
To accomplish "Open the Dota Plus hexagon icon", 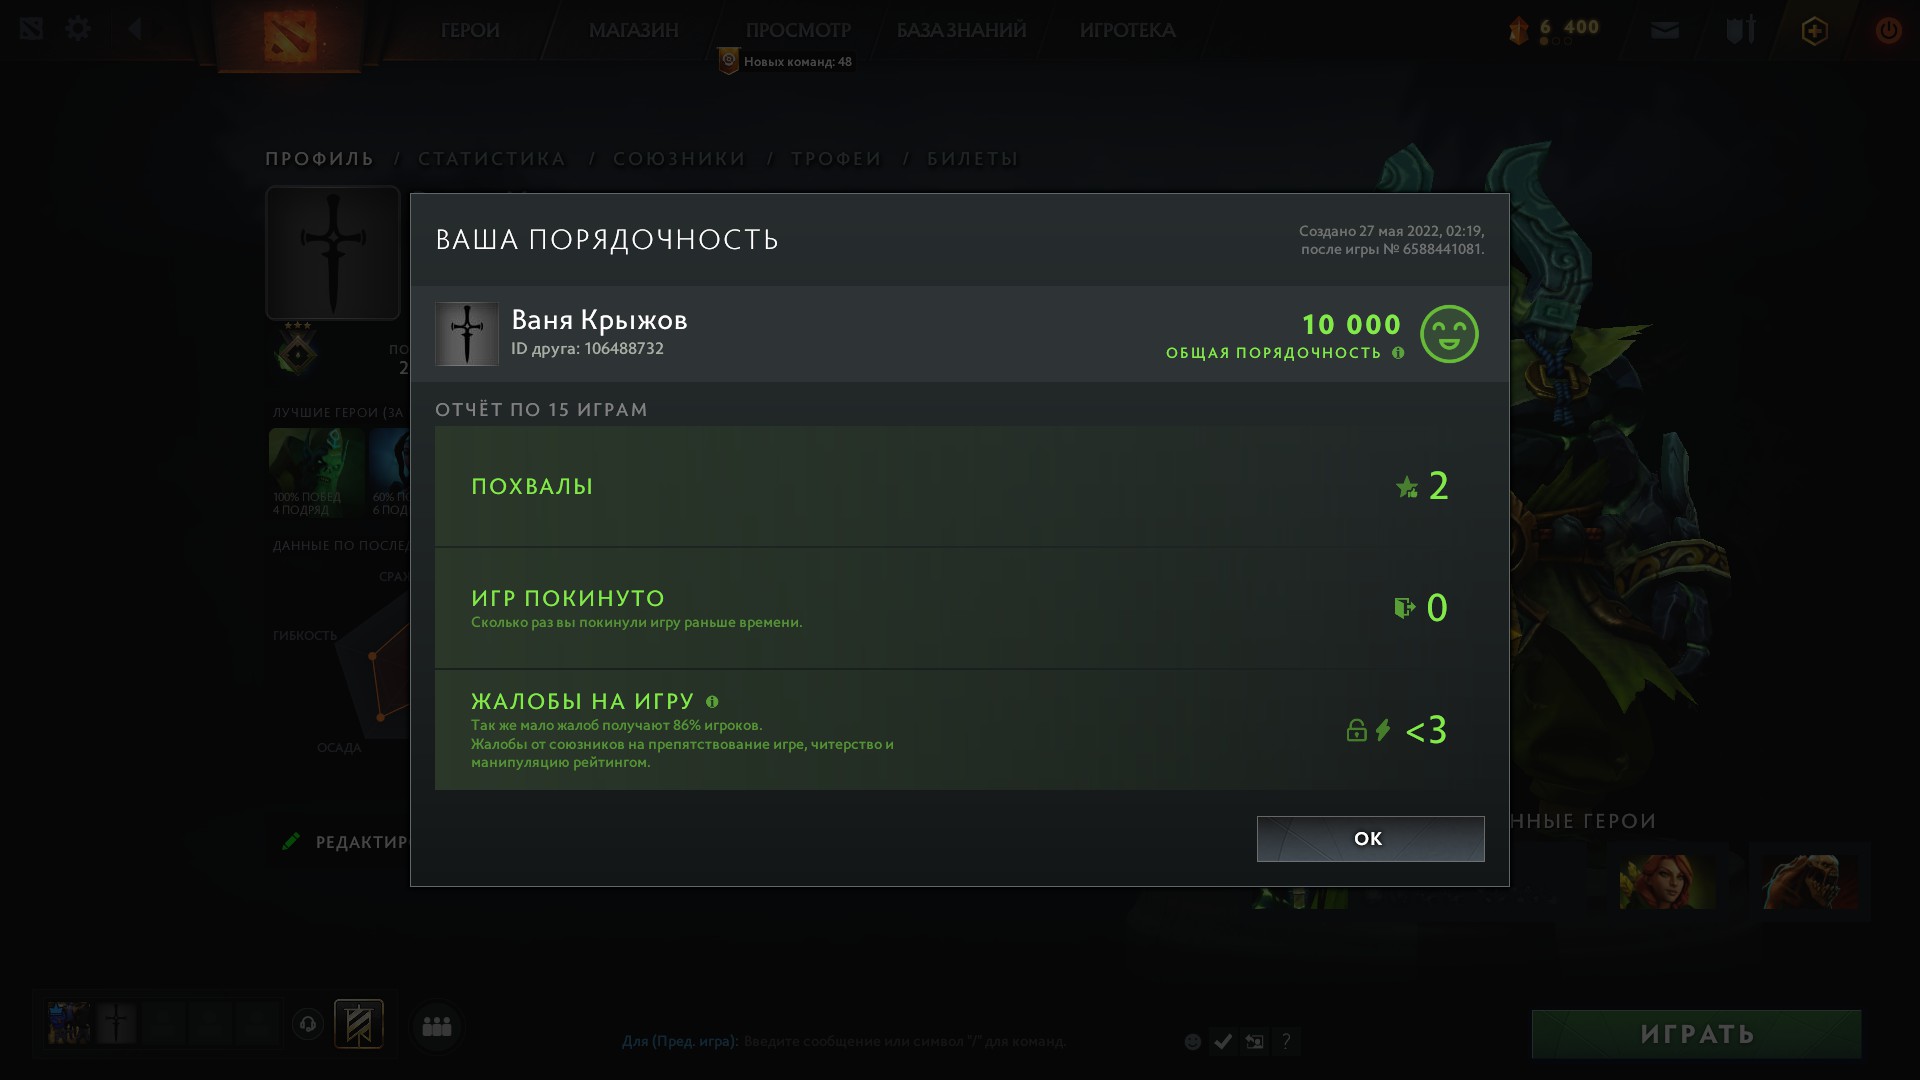I will coord(1814,31).
